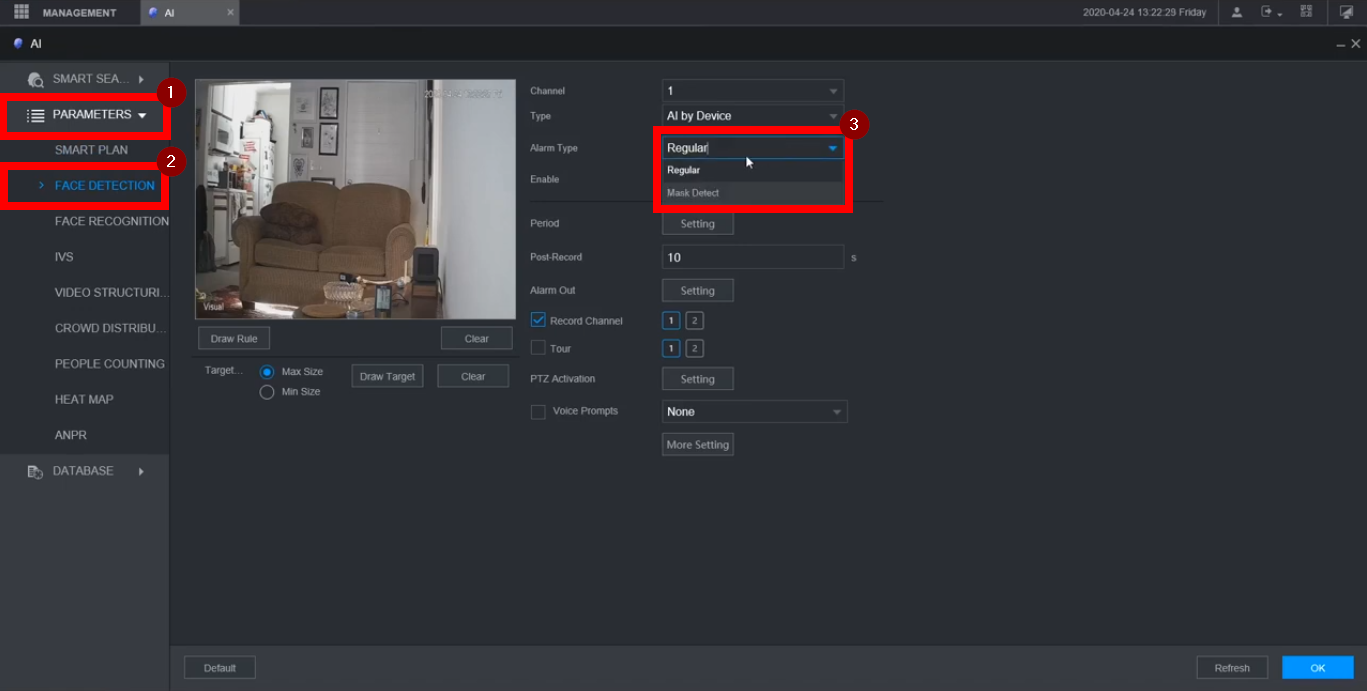Click the Draw Target button
The height and width of the screenshot is (691, 1367).
click(387, 376)
